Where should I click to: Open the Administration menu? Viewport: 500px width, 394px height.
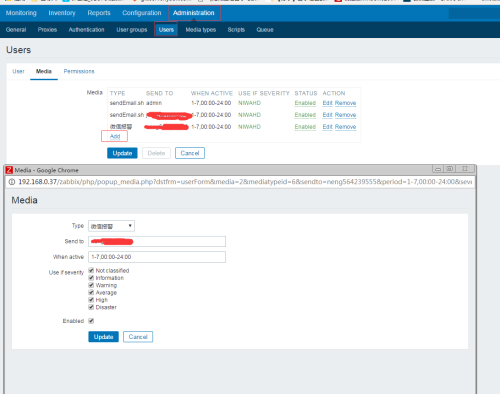(194, 13)
